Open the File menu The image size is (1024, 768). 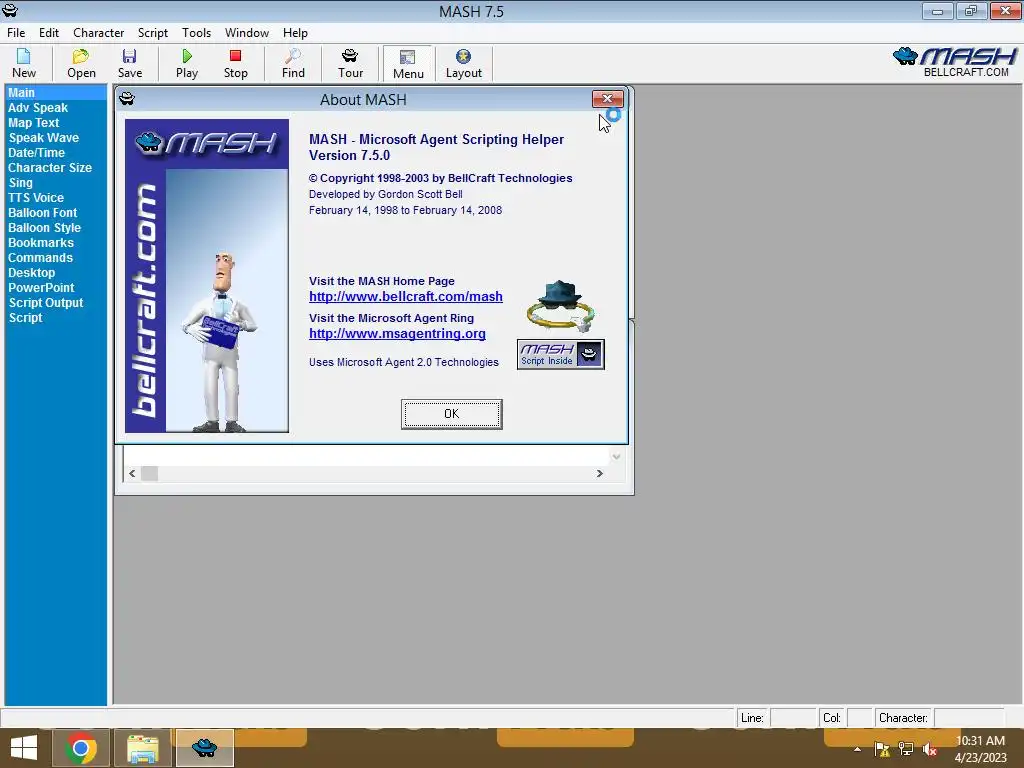[16, 33]
